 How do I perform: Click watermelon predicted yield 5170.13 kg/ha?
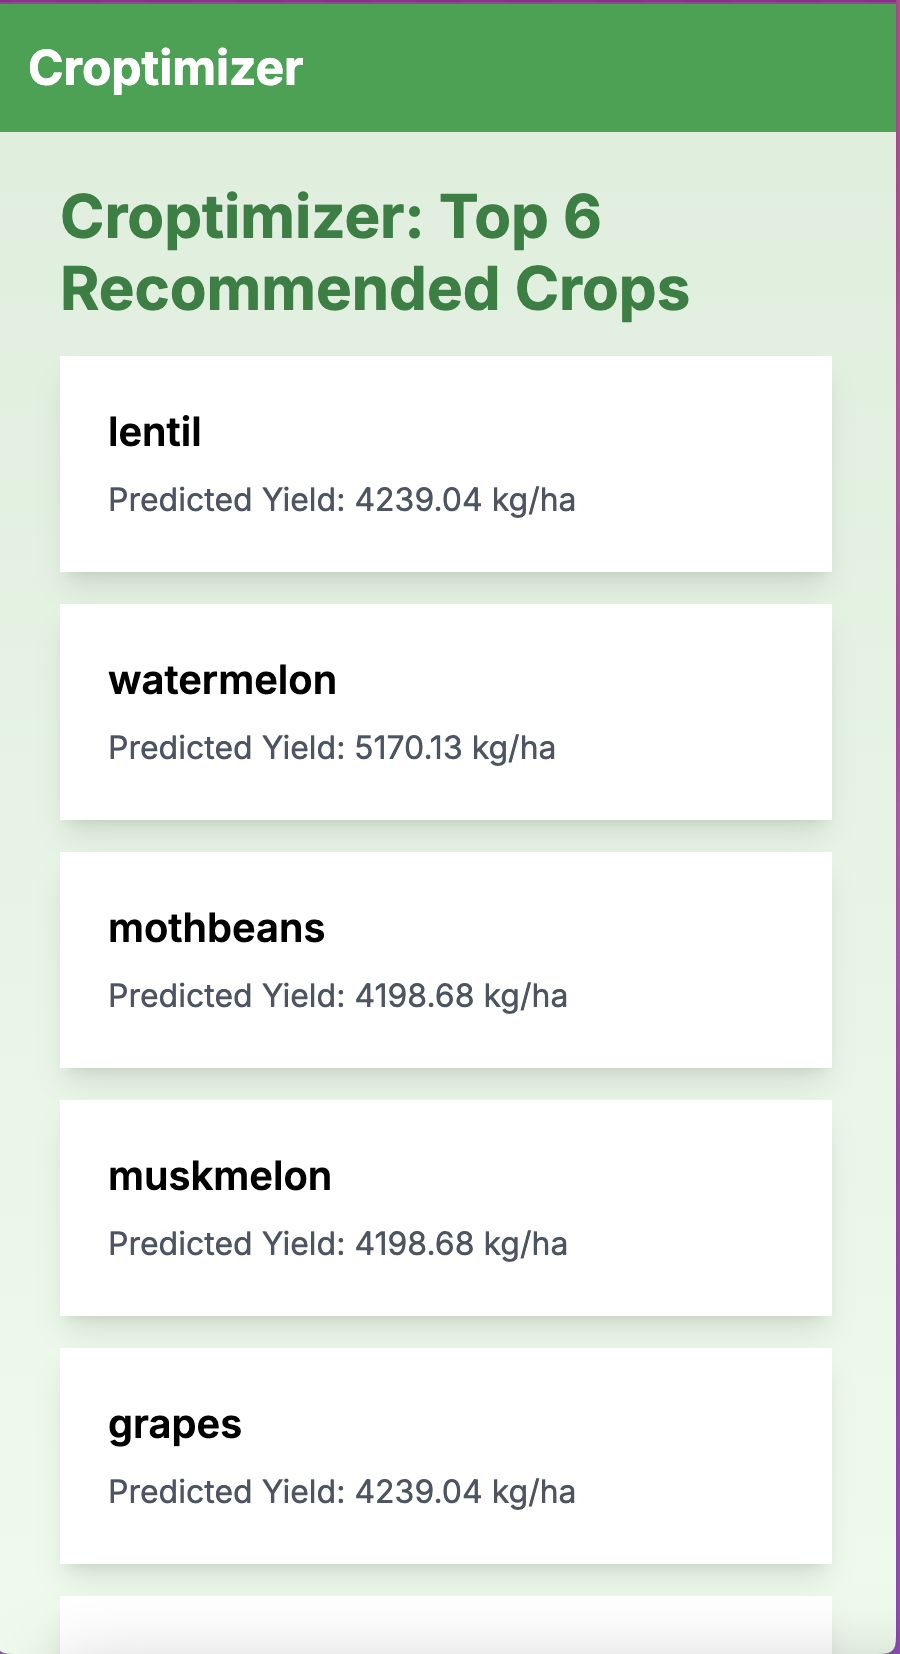click(x=331, y=748)
